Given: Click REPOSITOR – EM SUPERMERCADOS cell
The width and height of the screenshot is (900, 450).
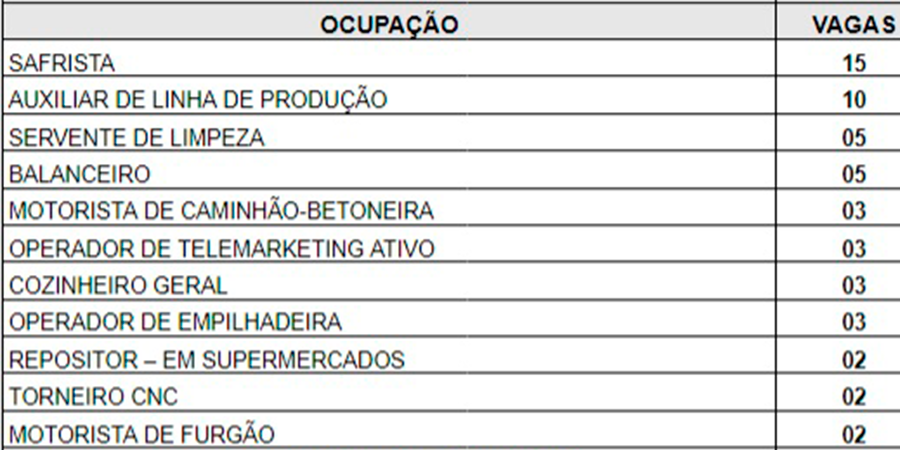Looking at the screenshot, I should pyautogui.click(x=389, y=359).
